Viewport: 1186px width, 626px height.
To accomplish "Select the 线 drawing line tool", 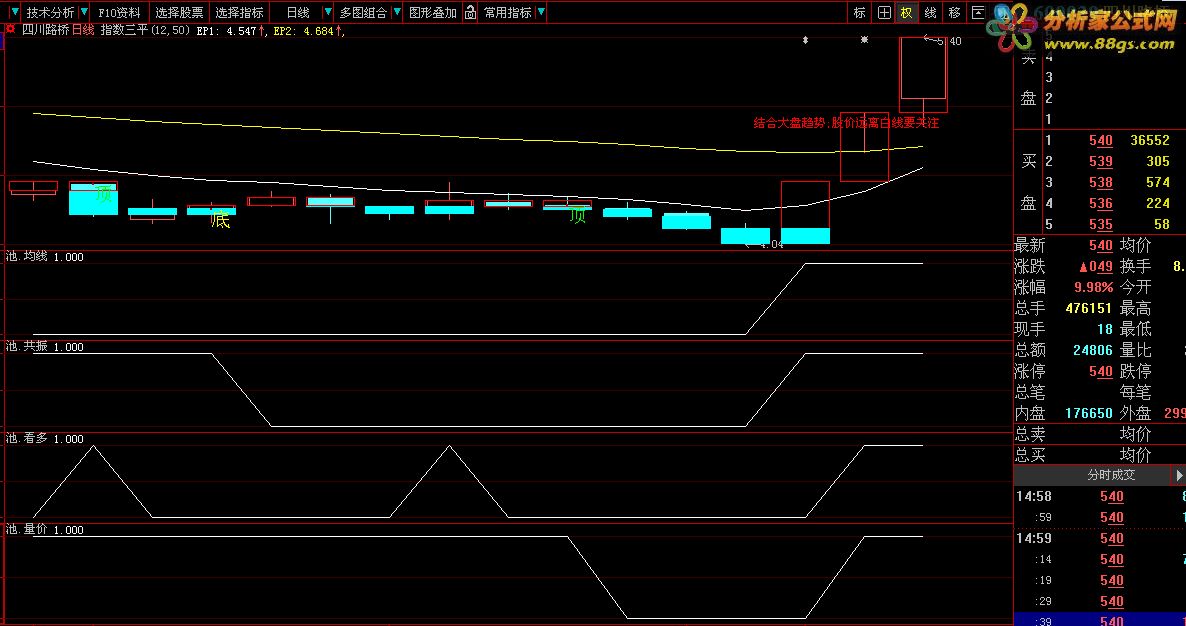I will coord(930,12).
